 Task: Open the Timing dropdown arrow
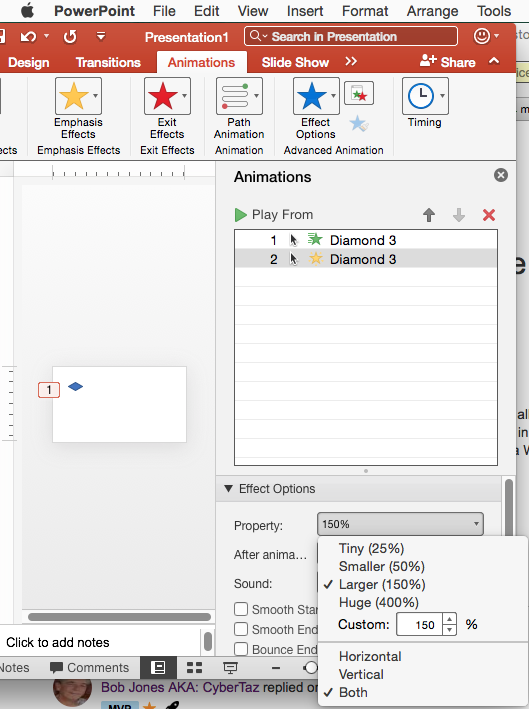click(x=442, y=96)
